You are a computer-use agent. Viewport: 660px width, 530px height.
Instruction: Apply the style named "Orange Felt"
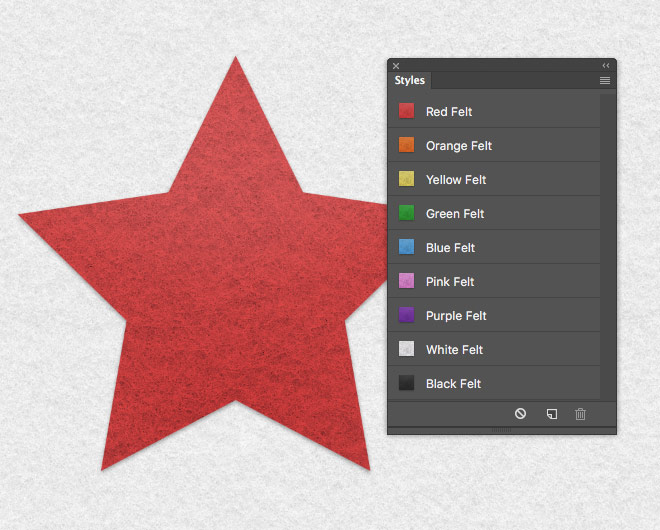(494, 145)
